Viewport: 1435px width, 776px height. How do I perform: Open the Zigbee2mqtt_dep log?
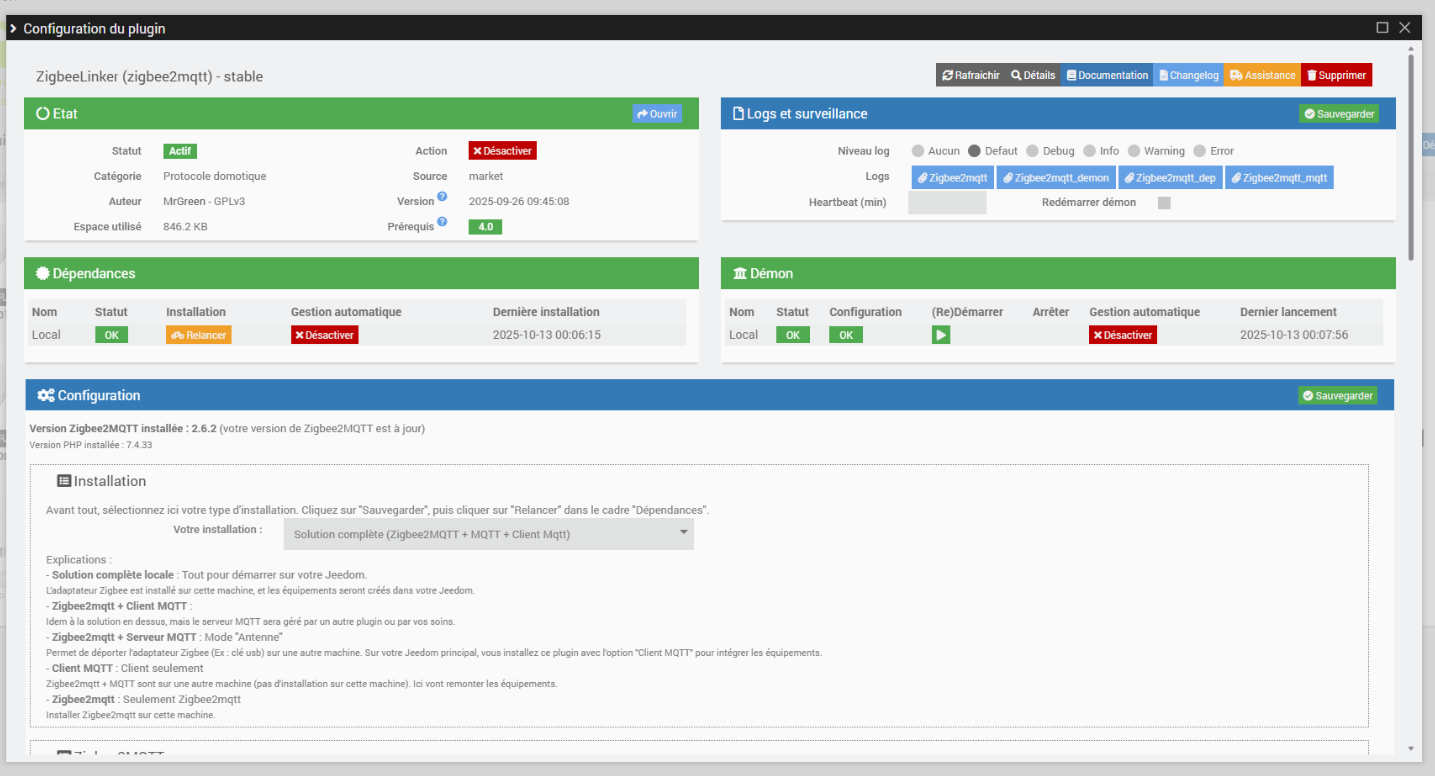[x=1170, y=178]
